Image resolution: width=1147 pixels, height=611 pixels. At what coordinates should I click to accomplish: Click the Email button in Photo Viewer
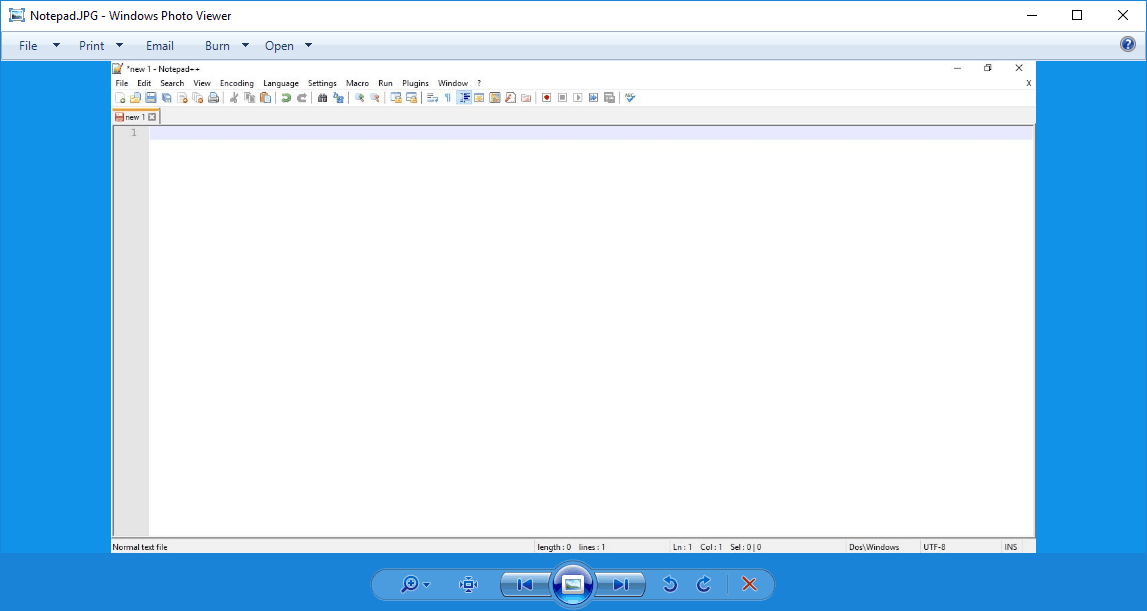tap(160, 45)
